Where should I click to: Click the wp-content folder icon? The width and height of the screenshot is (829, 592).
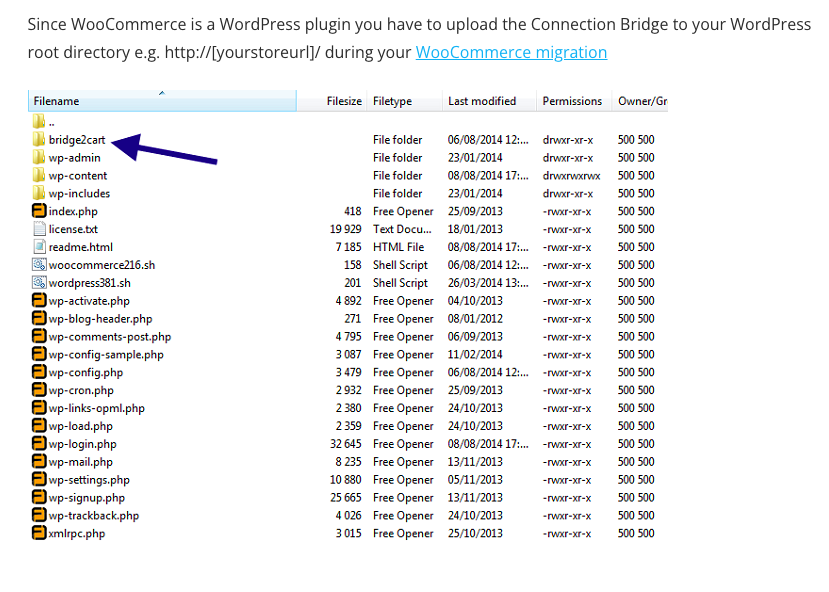39,175
